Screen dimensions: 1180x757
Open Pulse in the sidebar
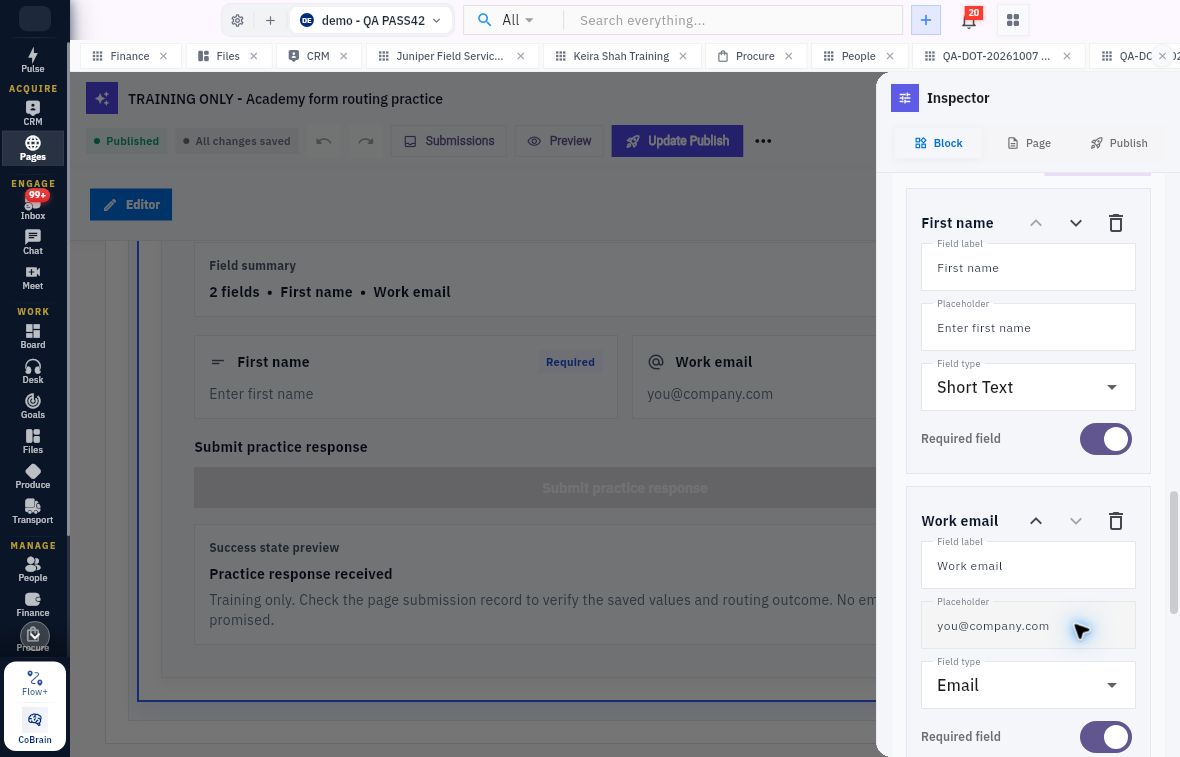32,60
